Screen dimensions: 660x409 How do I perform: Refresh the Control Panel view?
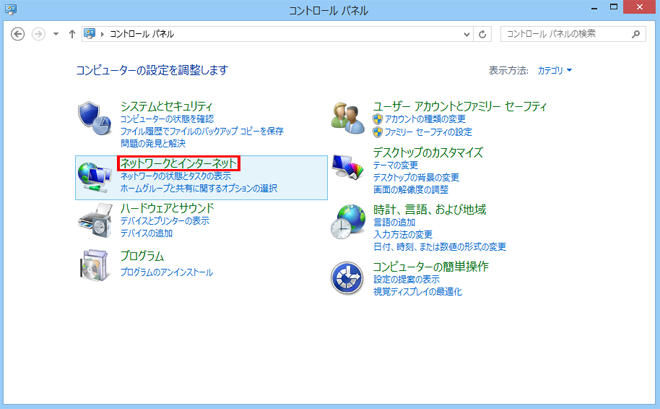tap(483, 34)
